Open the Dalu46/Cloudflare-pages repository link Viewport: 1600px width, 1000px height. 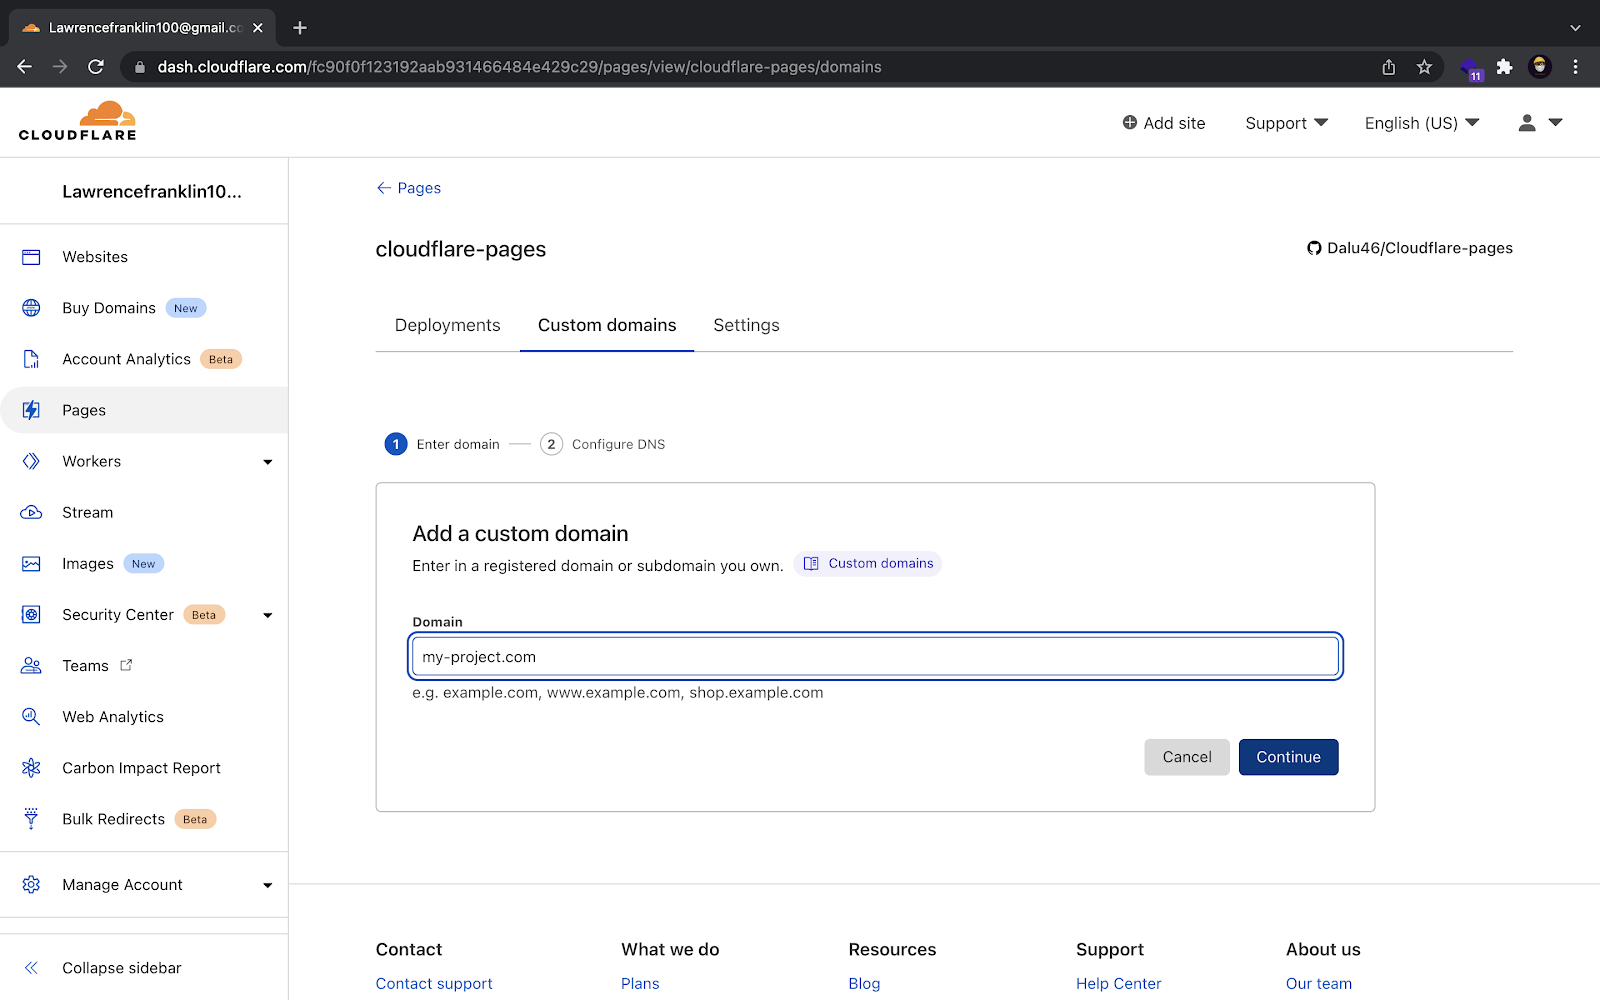pyautogui.click(x=1419, y=248)
